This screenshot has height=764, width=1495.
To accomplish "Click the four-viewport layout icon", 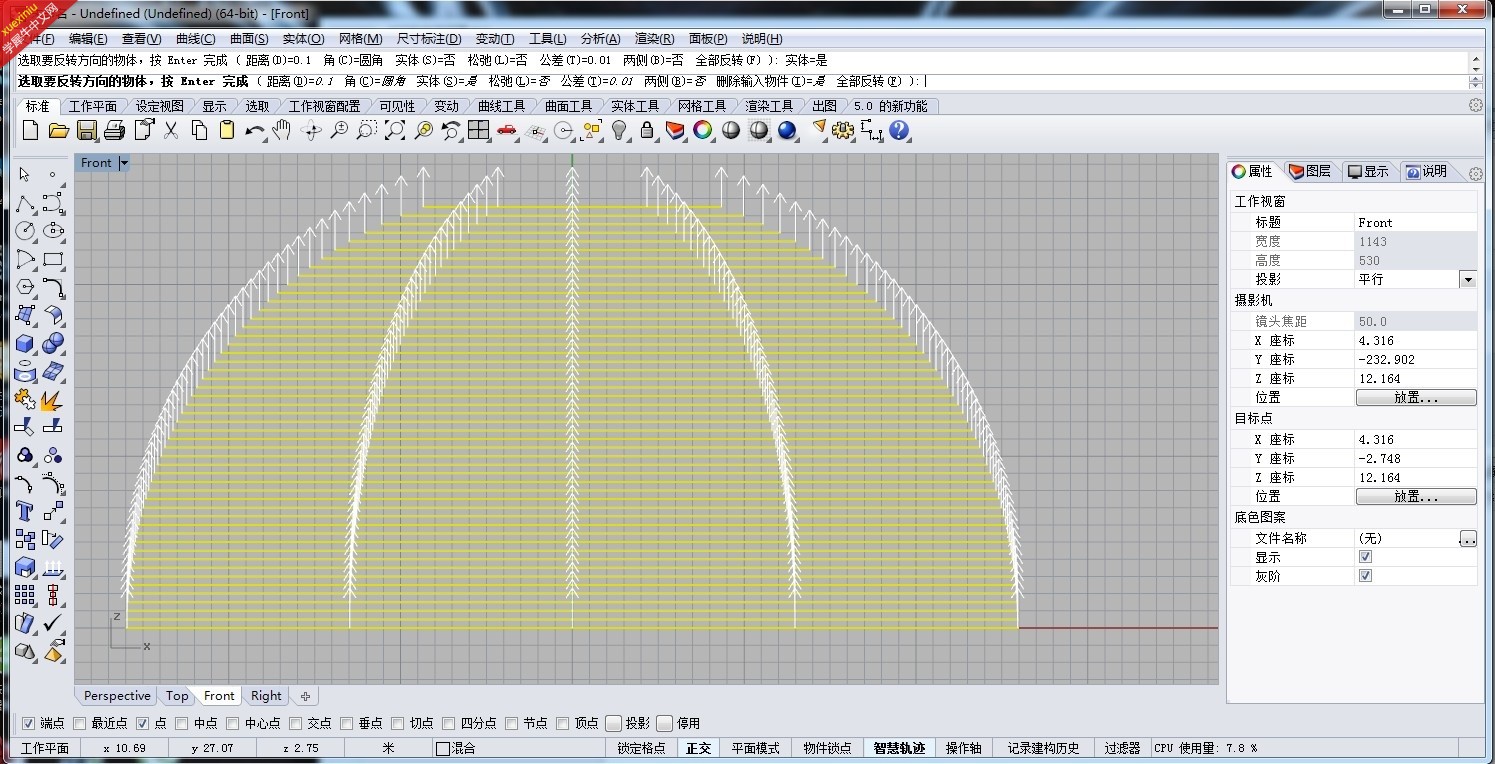I will click(479, 131).
